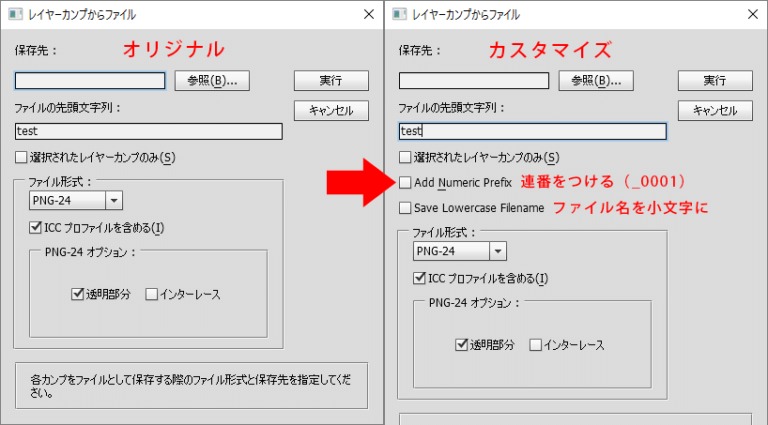Toggle 選択されたレイヤーカンプのみ in the left dialog
768x425 pixels.
click(22, 157)
